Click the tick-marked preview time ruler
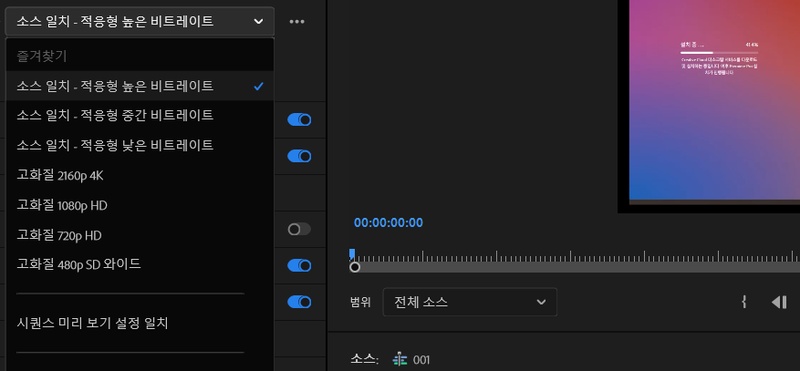This screenshot has width=800, height=371. 574,256
